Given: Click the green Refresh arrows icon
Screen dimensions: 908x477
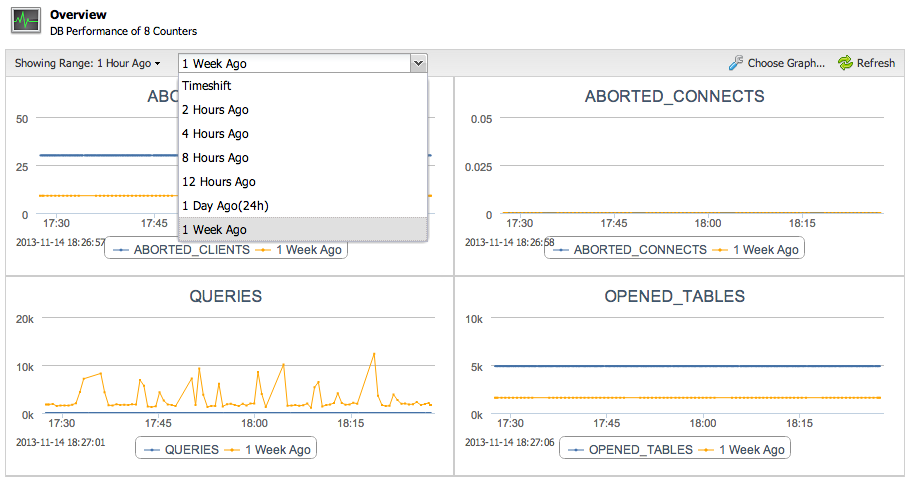Looking at the screenshot, I should [845, 63].
